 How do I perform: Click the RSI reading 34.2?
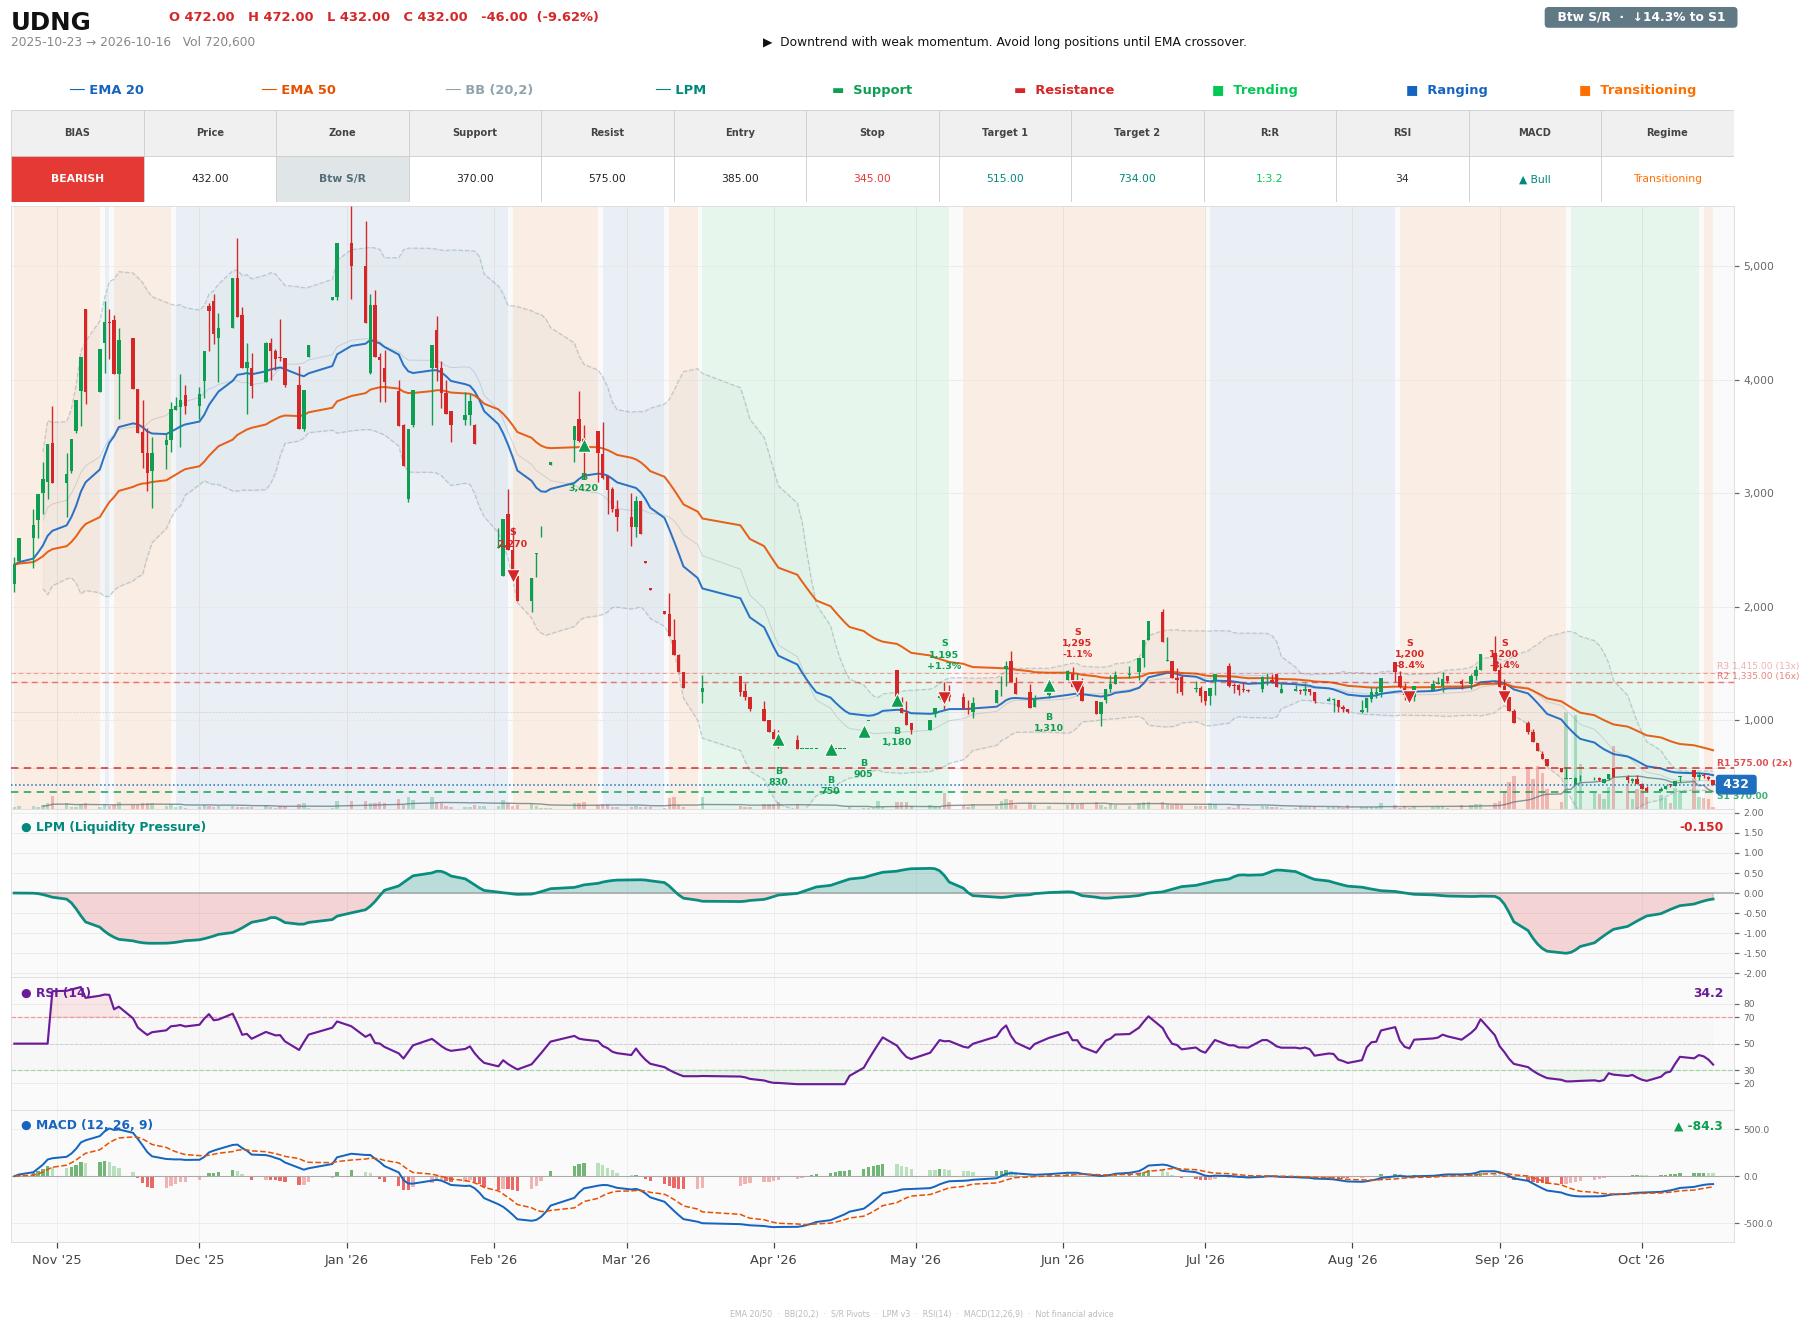click(x=1708, y=993)
